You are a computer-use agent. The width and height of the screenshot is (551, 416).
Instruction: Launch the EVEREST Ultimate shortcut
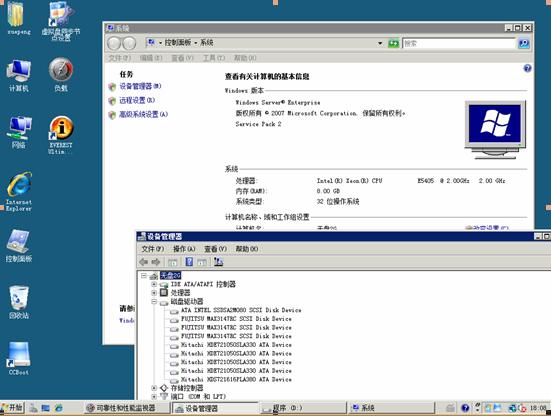61,135
